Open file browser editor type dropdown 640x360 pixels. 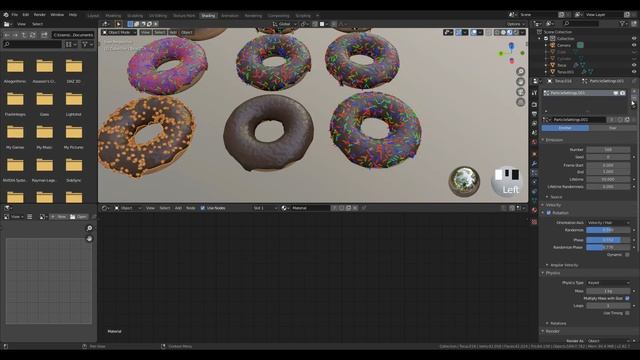8,24
